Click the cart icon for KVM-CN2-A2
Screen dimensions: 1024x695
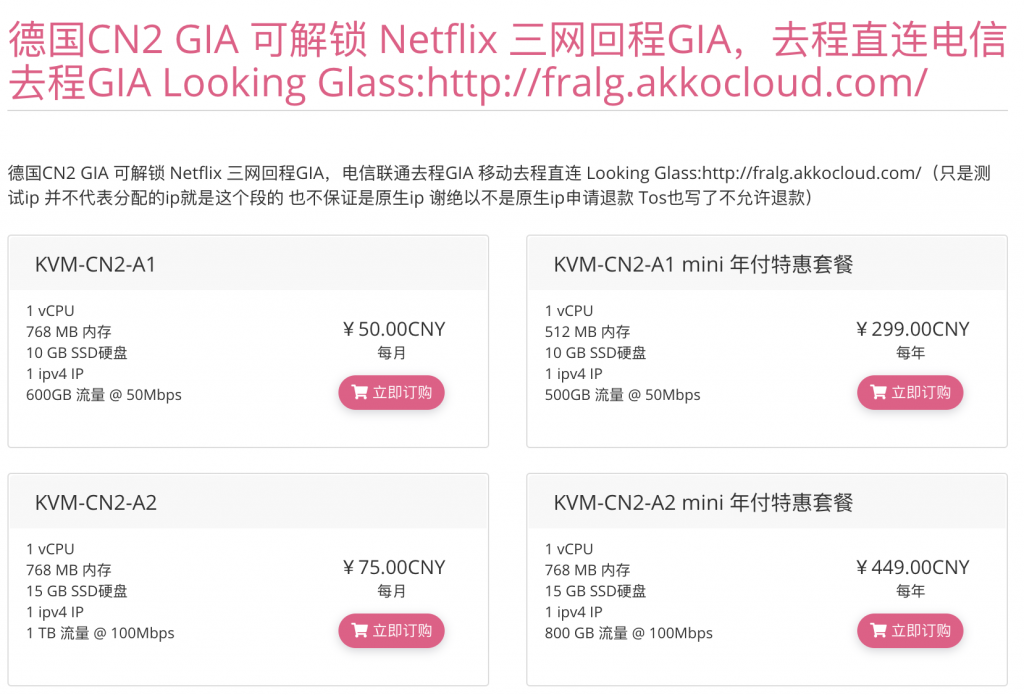coord(359,630)
